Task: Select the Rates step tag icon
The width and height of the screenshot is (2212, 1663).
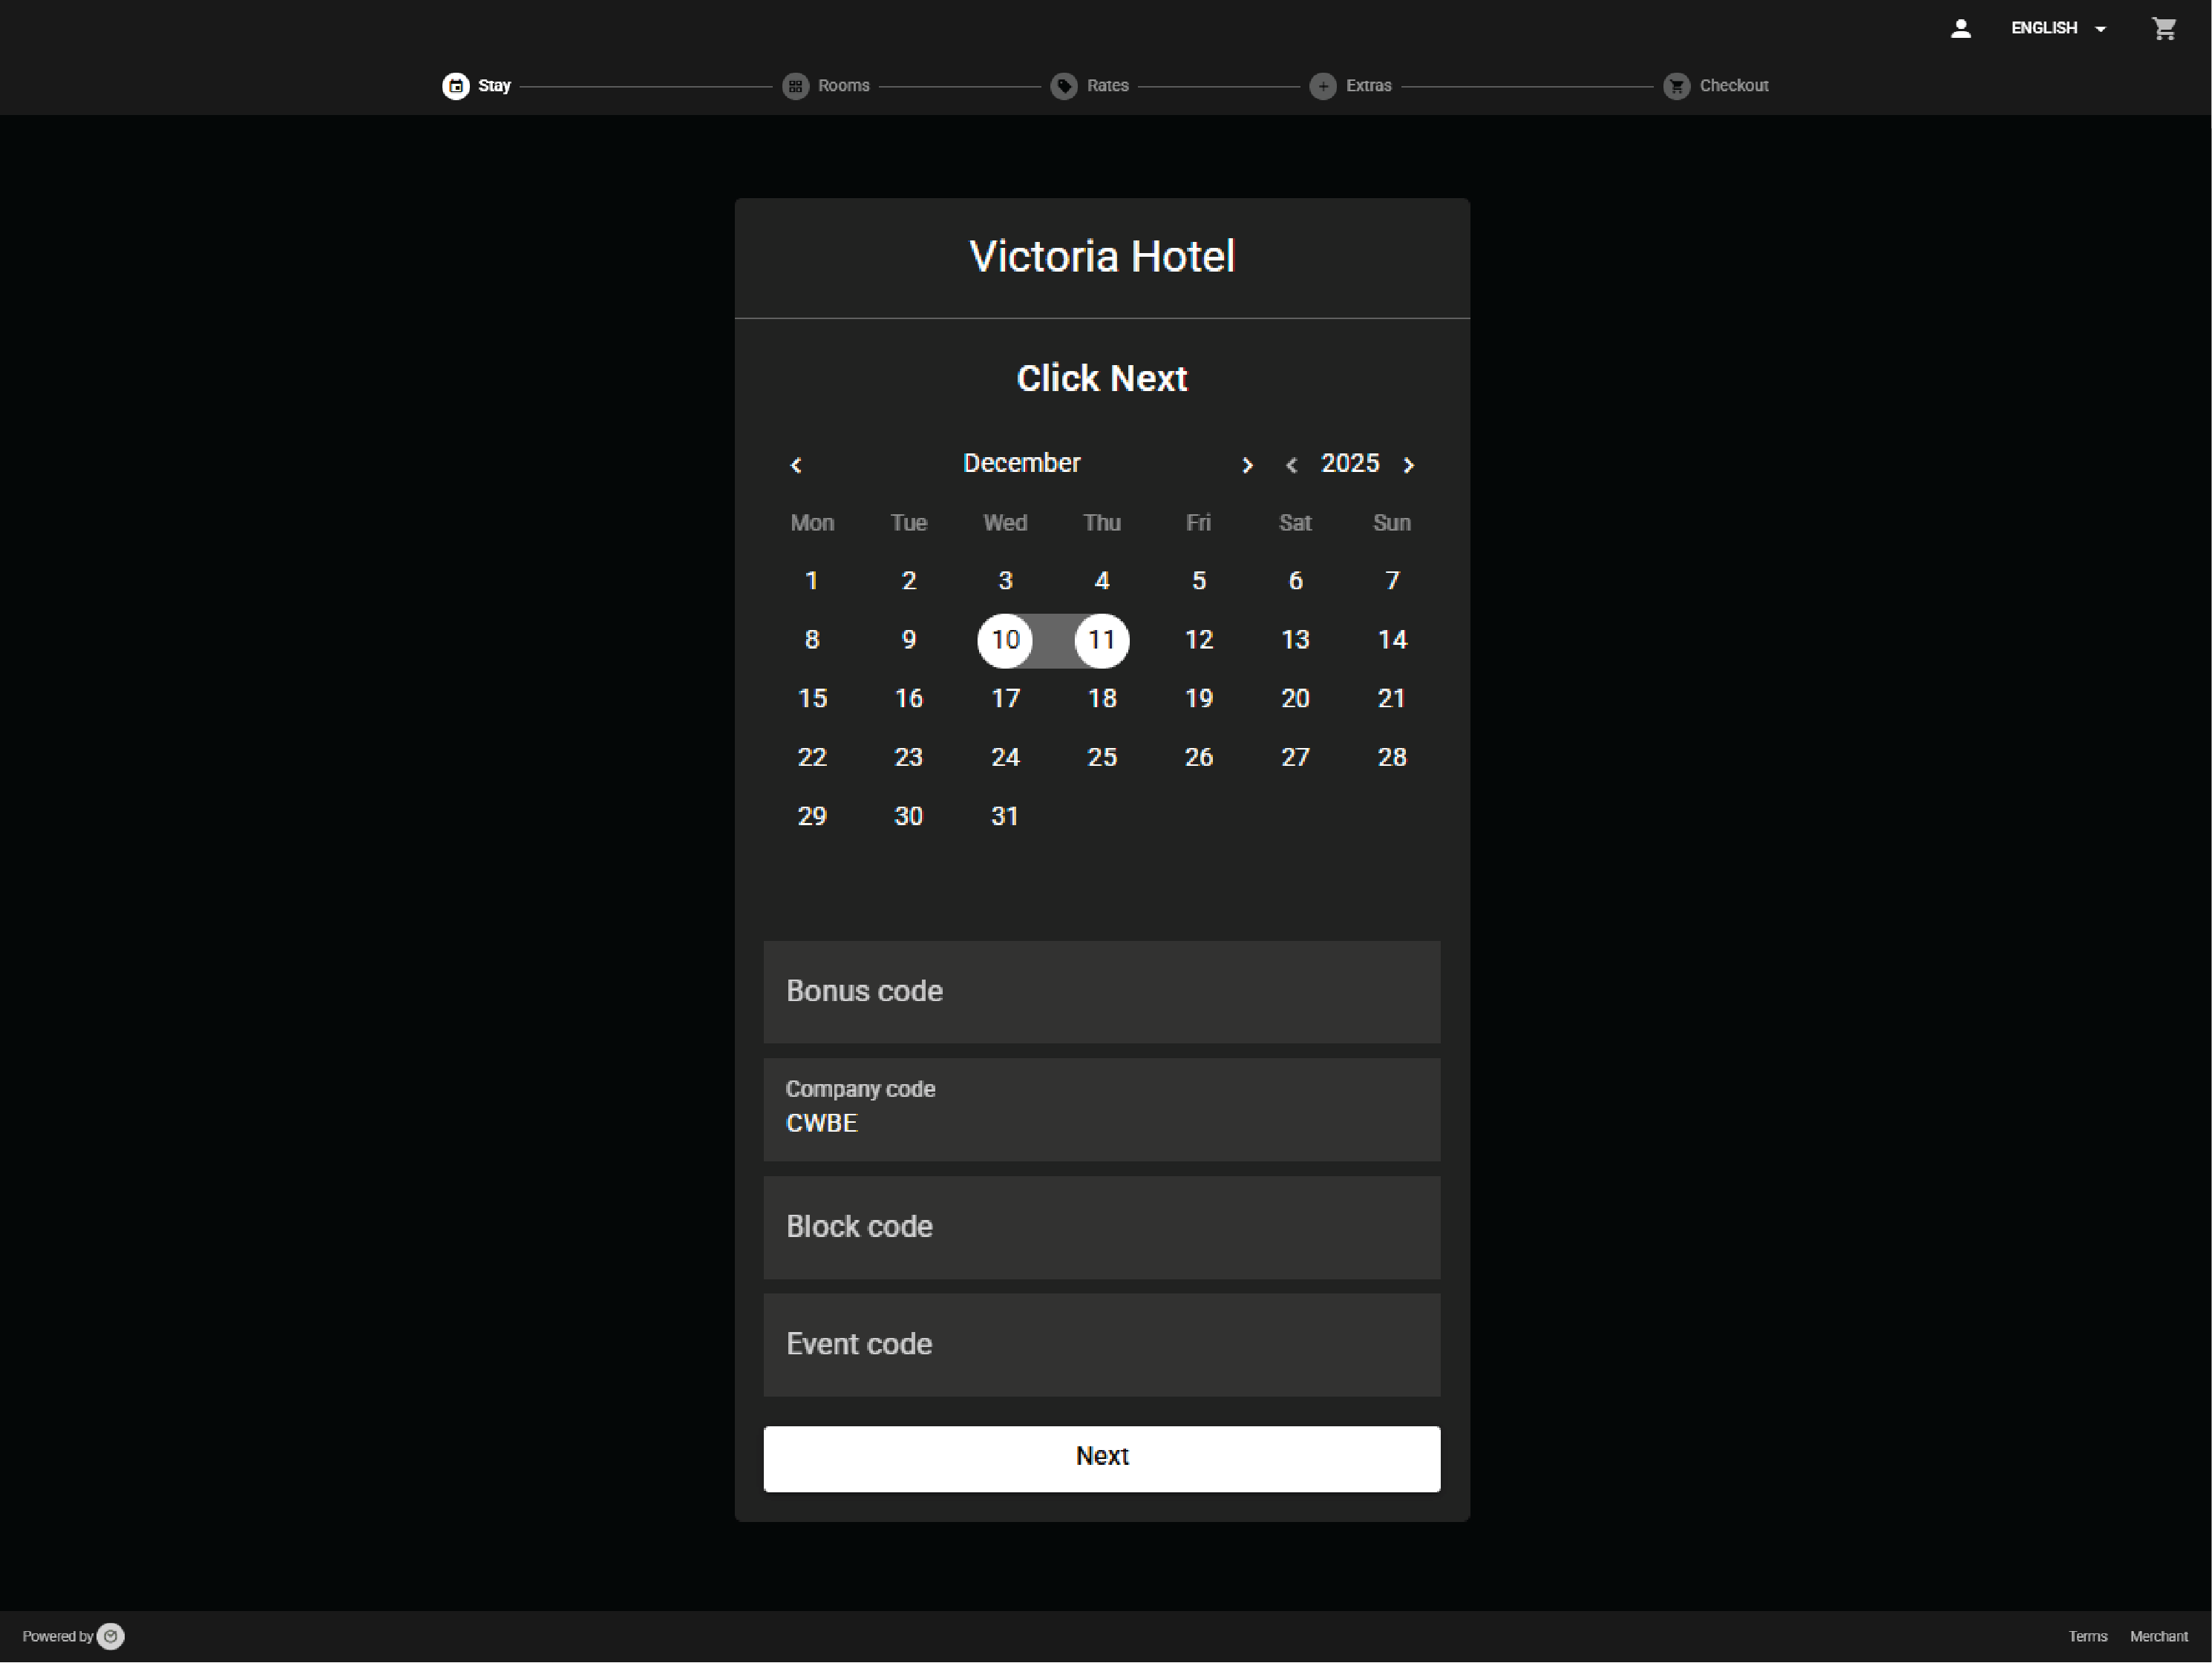Action: click(x=1063, y=86)
